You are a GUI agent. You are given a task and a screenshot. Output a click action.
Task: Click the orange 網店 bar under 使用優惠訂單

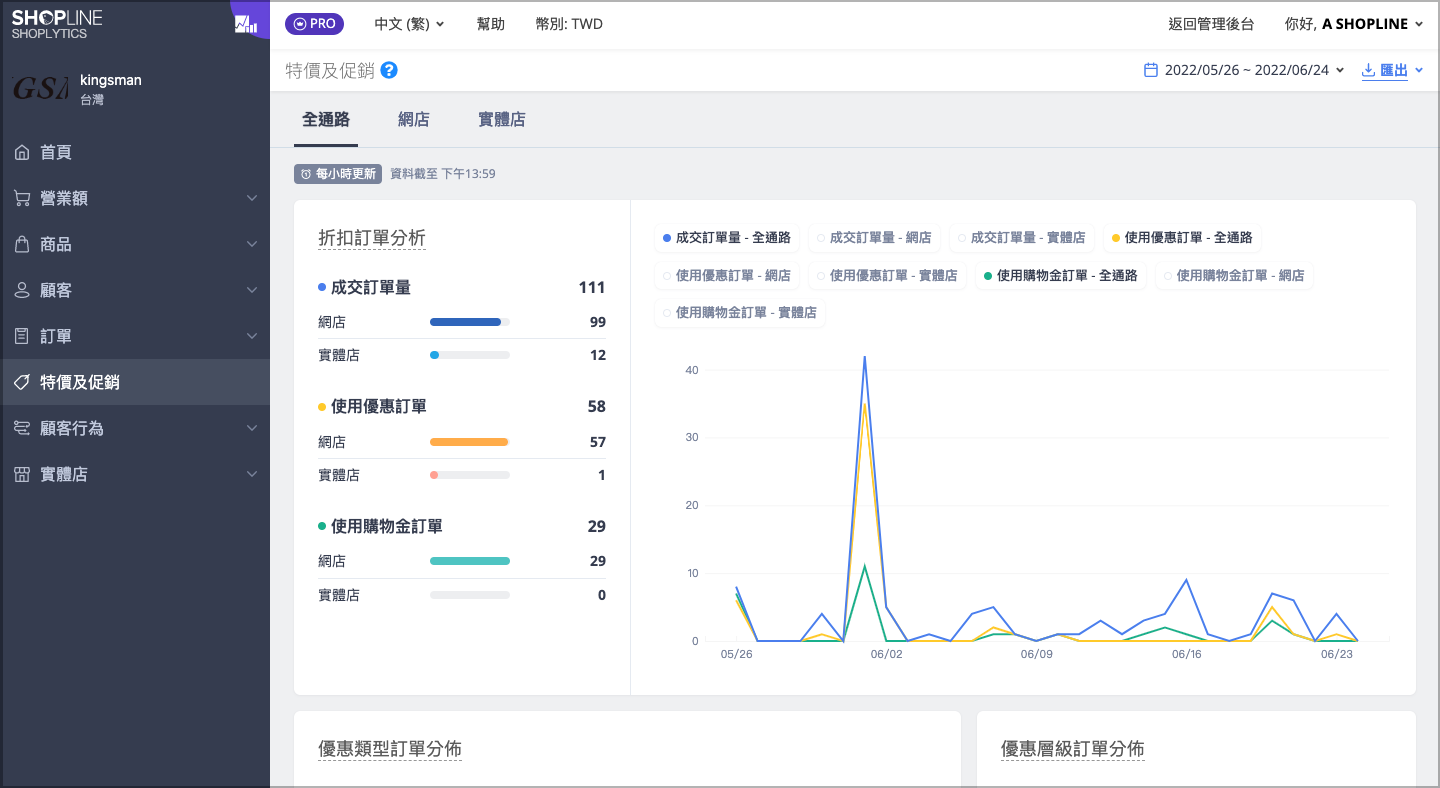(x=469, y=442)
